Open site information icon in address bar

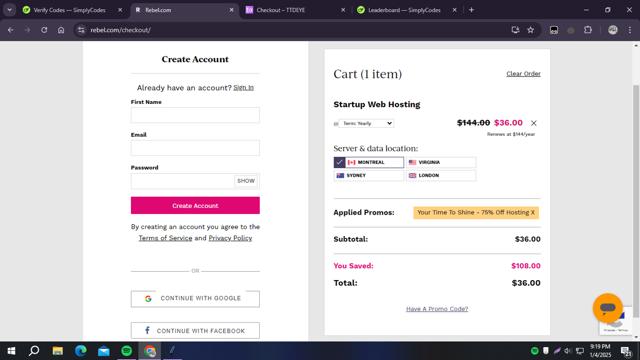(81, 30)
